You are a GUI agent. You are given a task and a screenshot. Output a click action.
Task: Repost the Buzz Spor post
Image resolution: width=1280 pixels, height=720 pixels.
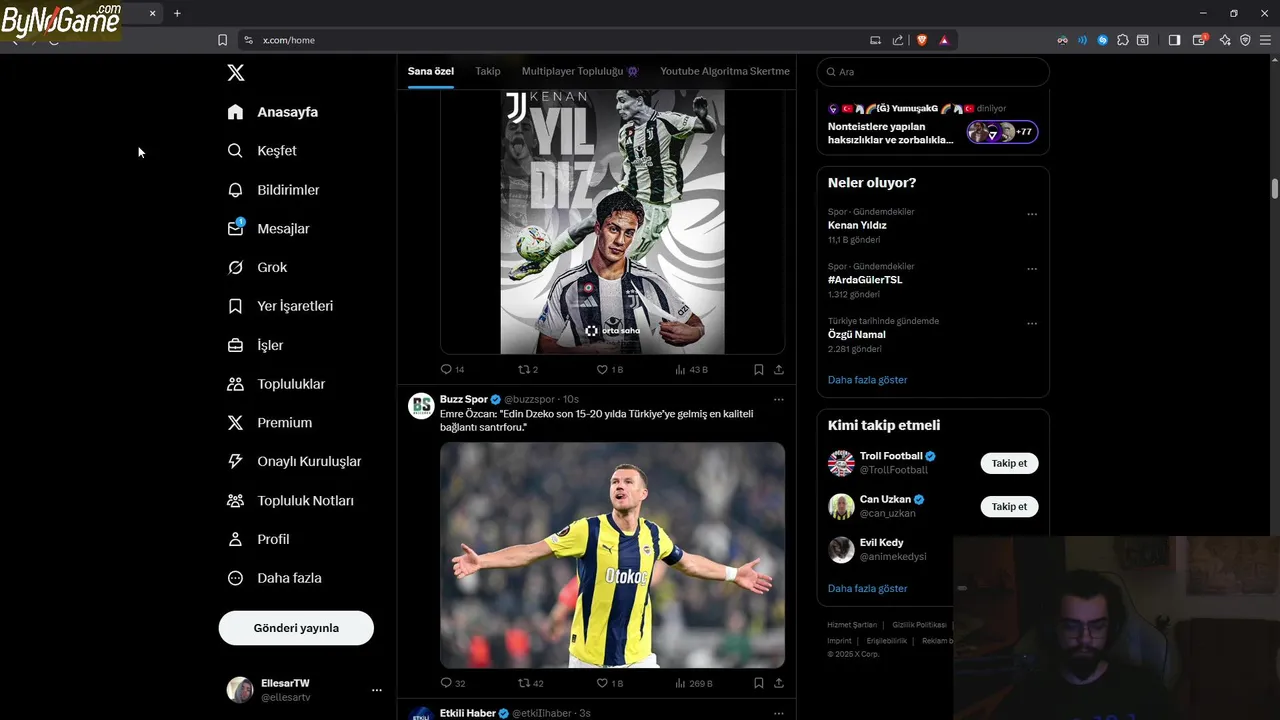click(530, 684)
